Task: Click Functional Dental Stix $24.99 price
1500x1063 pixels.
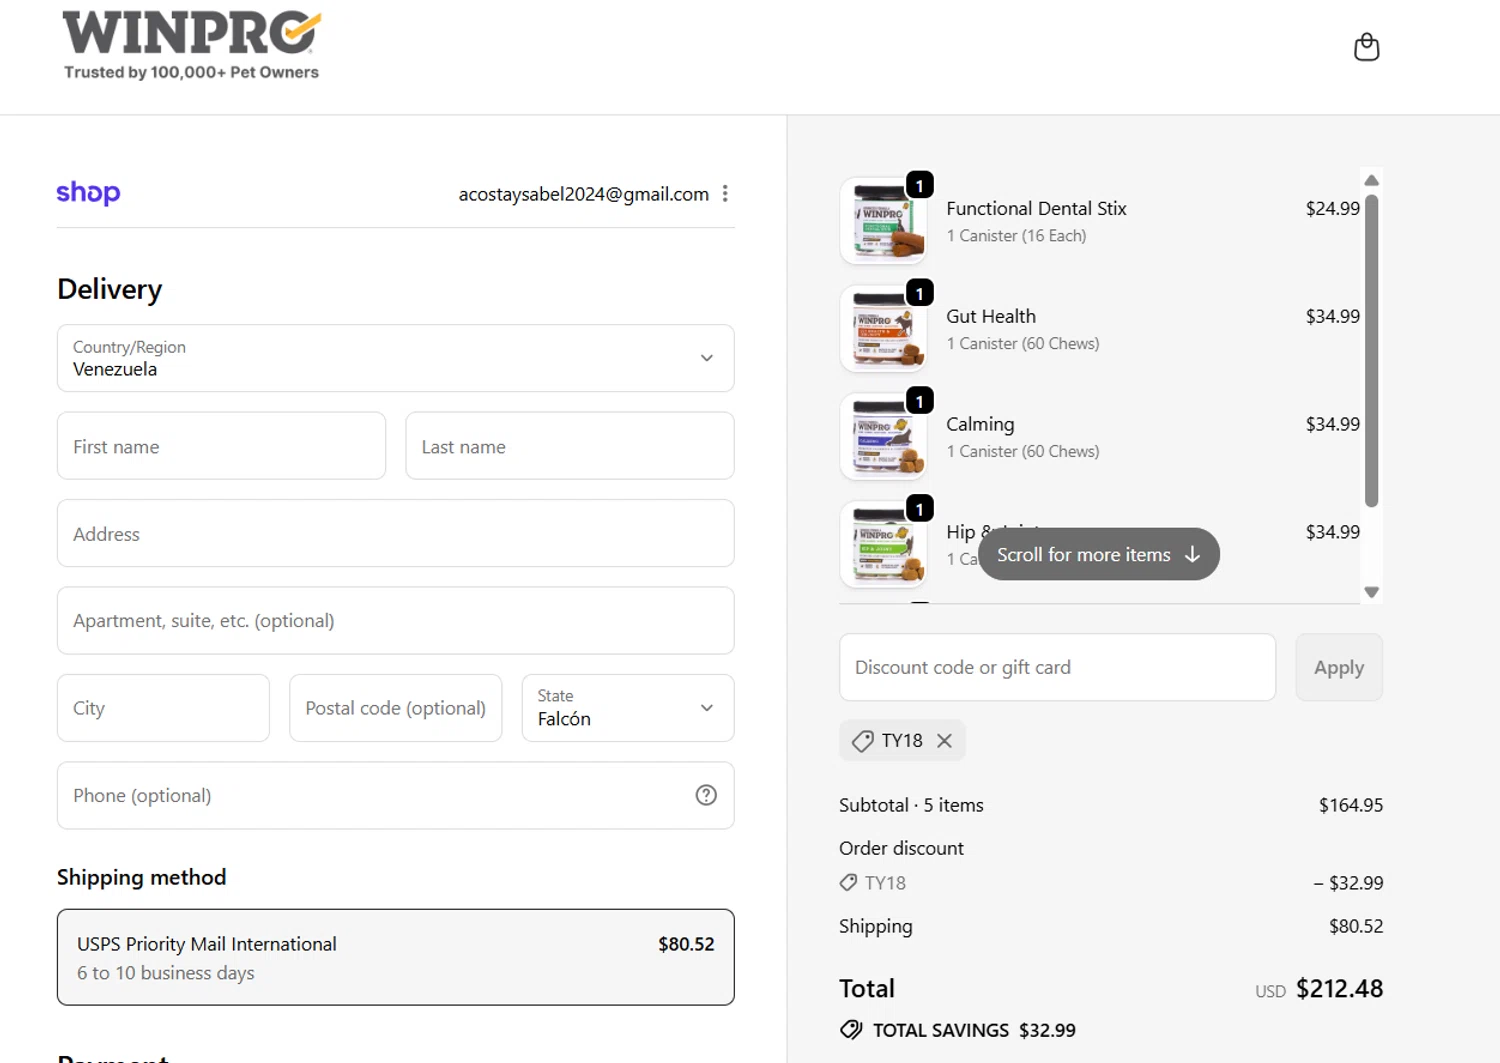Action: coord(1333,208)
